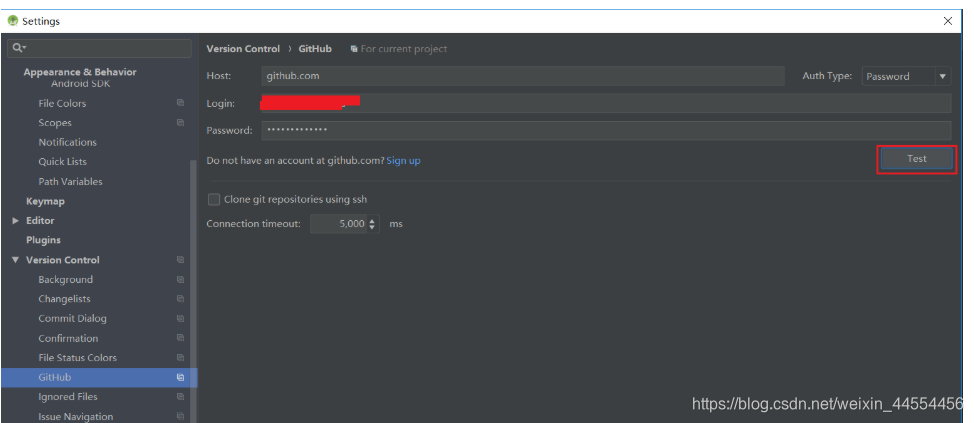Click project-level icon beside Scopes
974x423 pixels.
[x=180, y=122]
